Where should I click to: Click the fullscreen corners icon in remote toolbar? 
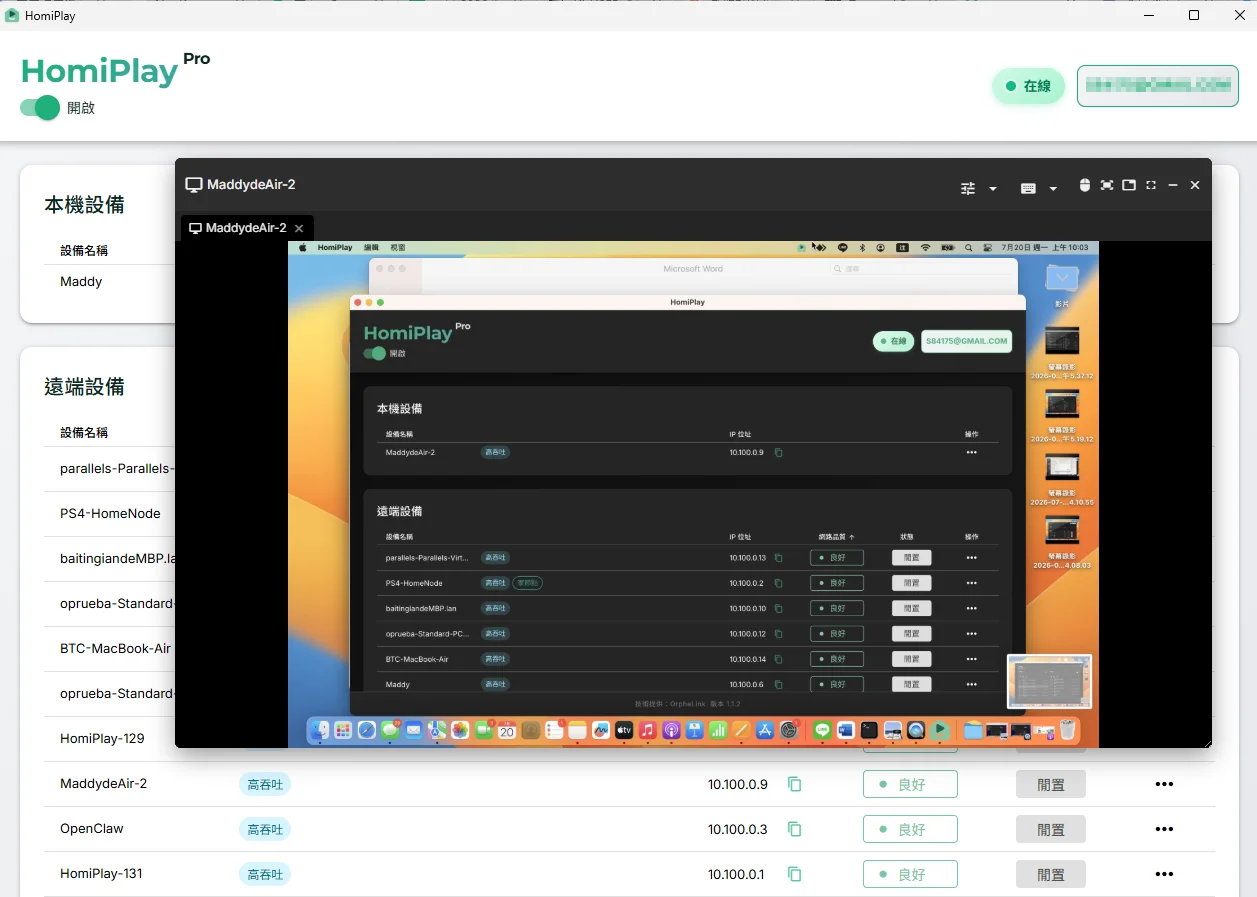point(1151,185)
